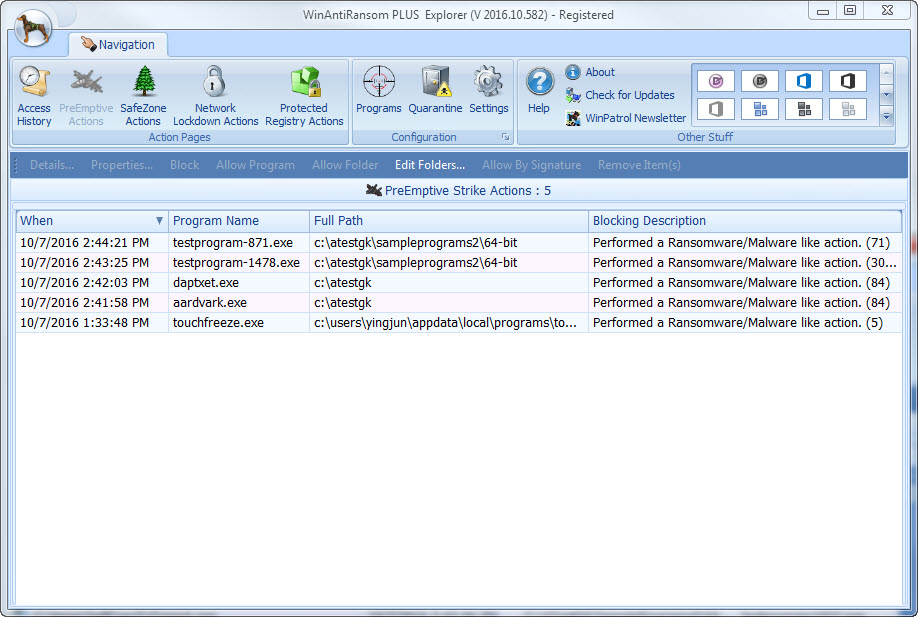Open the Programs crosshair icon
Image resolution: width=918 pixels, height=617 pixels.
(x=379, y=81)
